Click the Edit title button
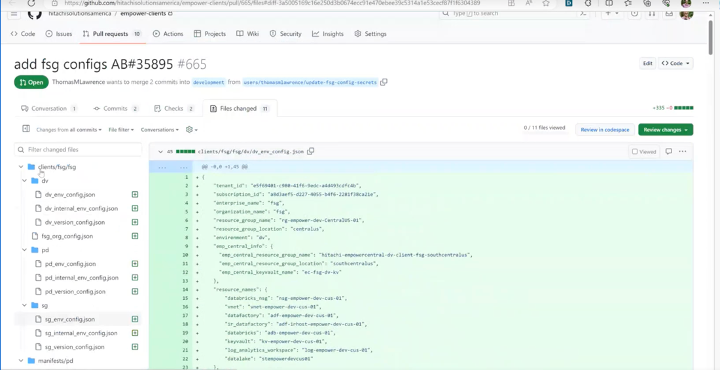 pos(647,63)
